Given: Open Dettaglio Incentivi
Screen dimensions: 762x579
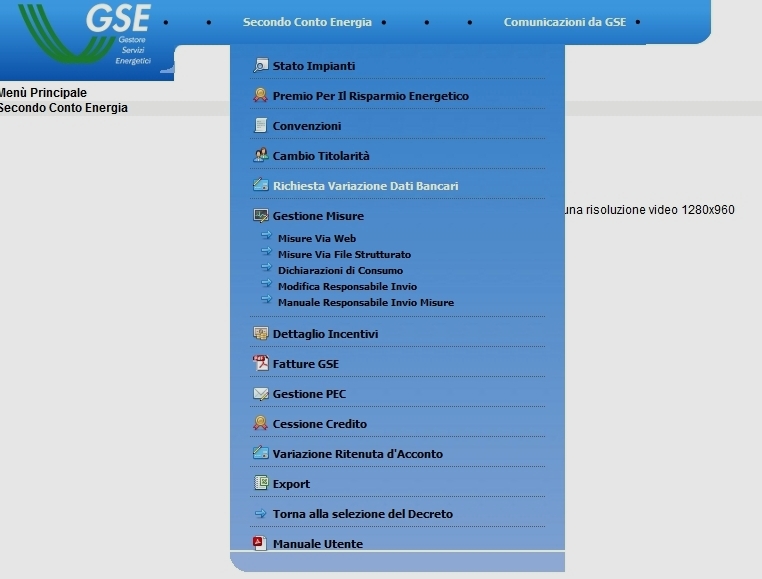Looking at the screenshot, I should (325, 334).
